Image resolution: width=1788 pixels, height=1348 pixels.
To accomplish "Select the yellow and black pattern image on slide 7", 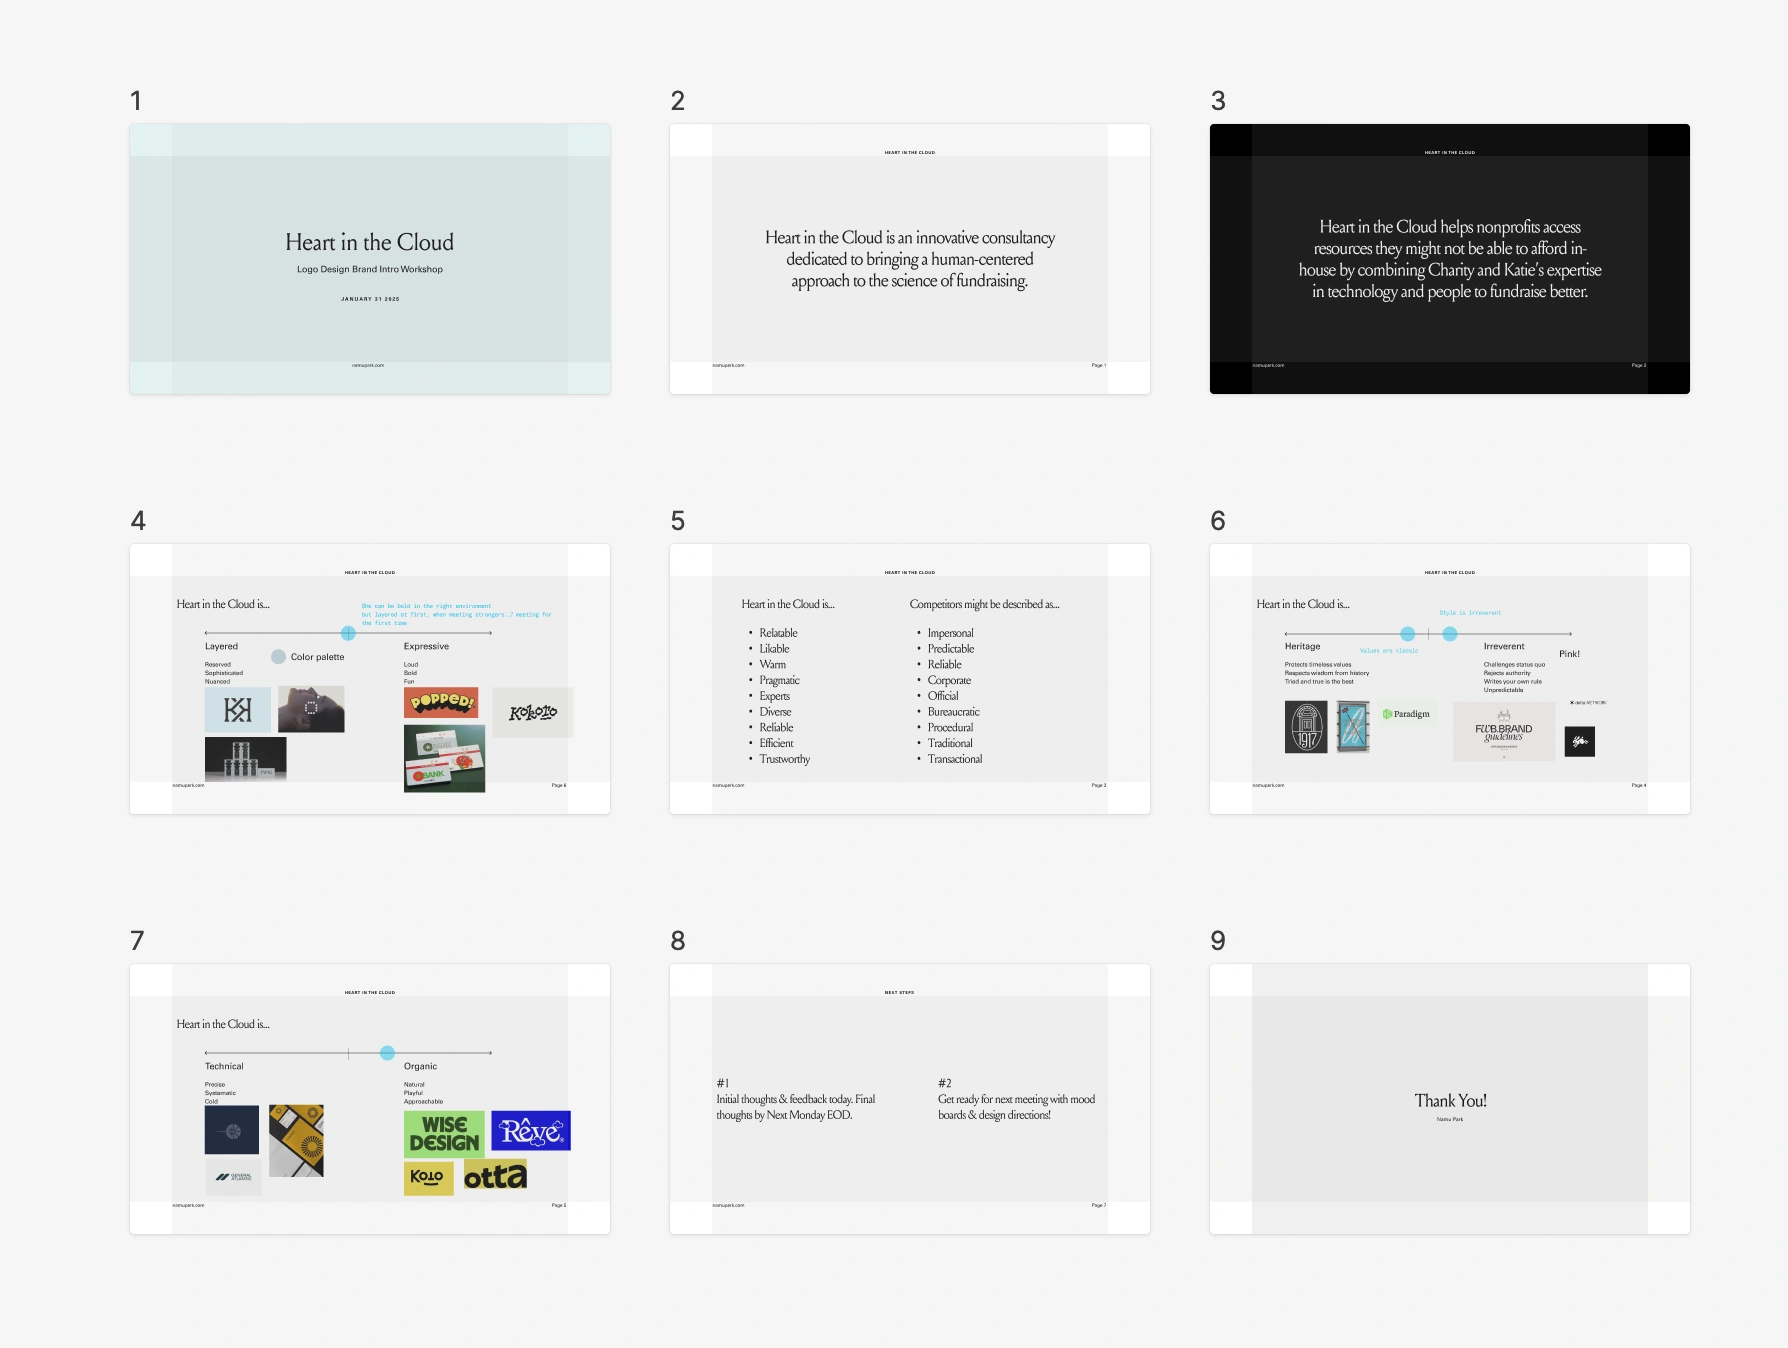I will coord(296,1140).
